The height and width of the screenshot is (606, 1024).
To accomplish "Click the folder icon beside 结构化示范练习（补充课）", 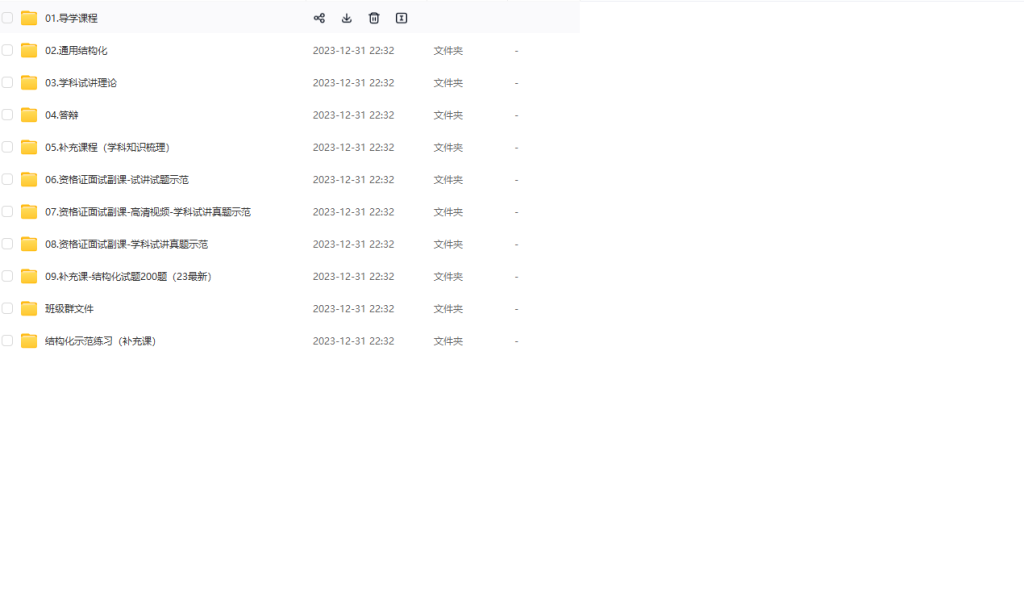I will click(x=29, y=341).
